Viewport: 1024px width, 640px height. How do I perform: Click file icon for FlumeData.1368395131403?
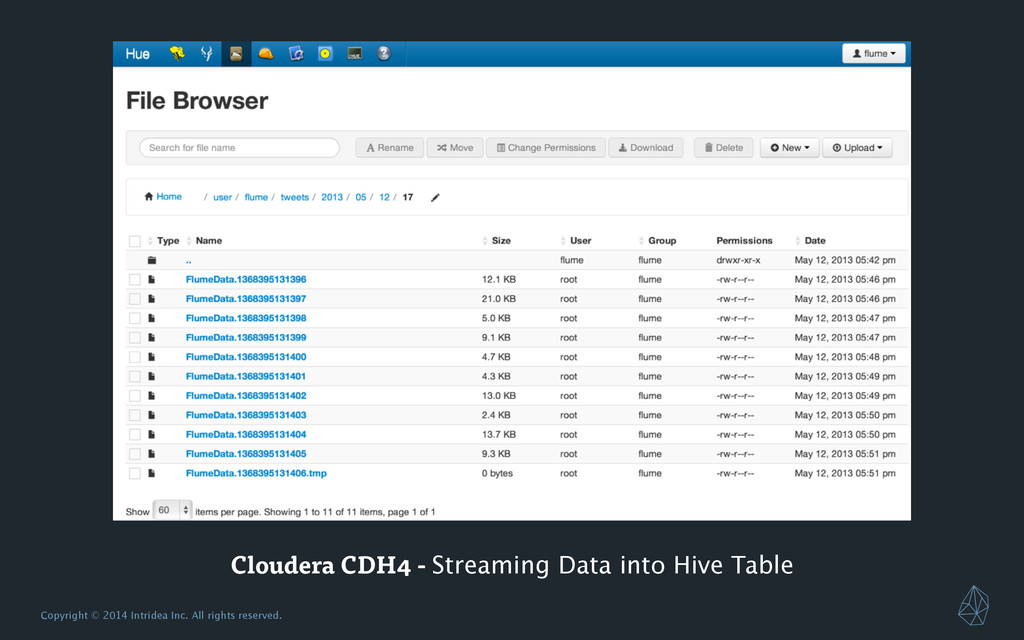(152, 415)
